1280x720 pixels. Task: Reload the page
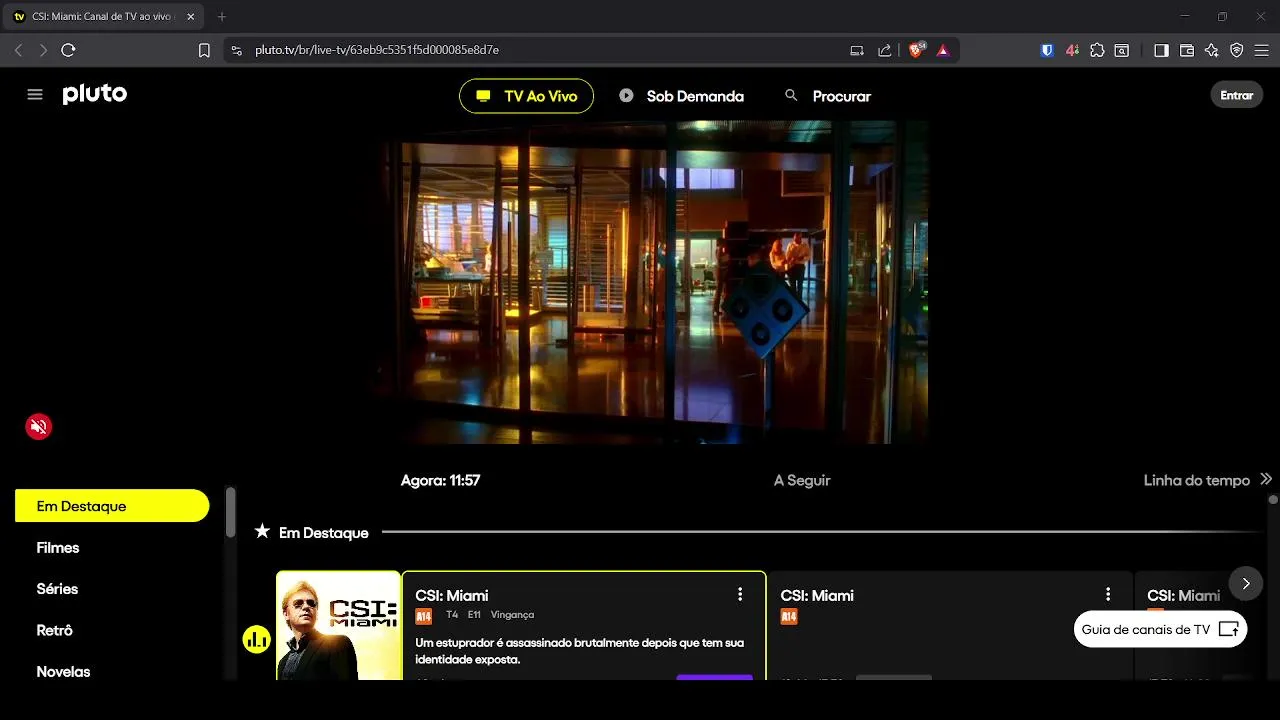pos(69,50)
